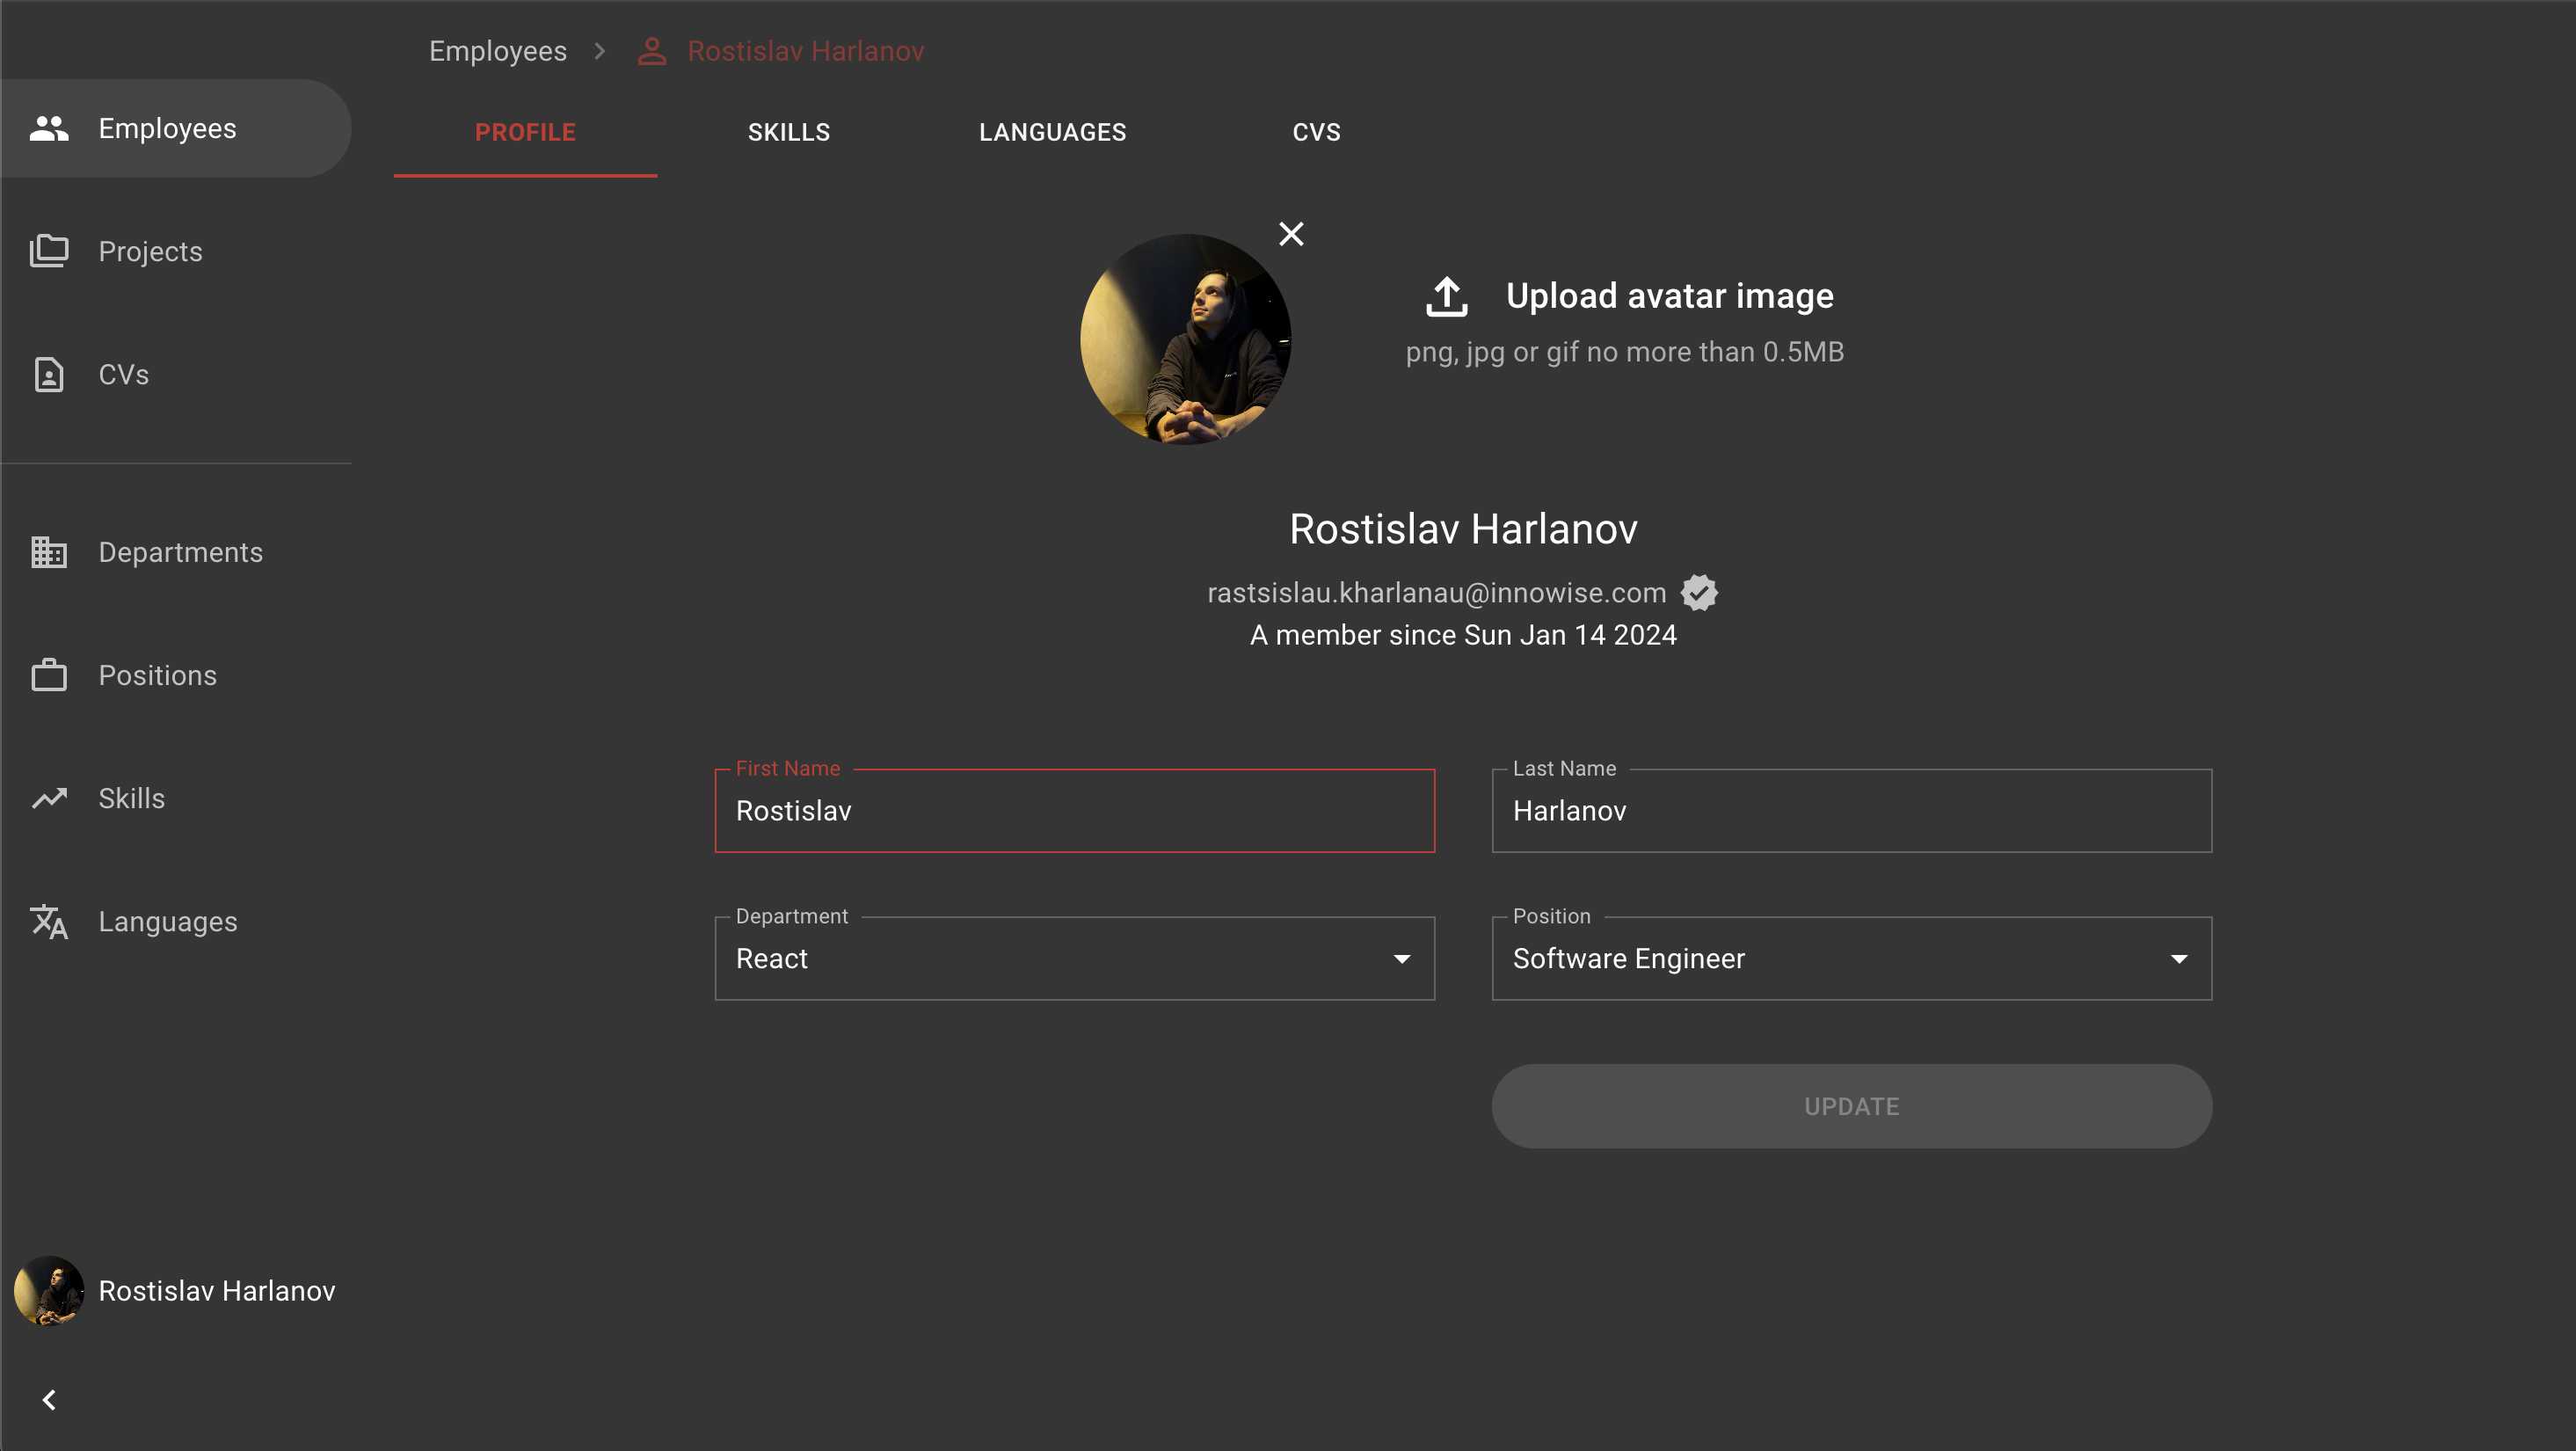Switch to the Skills tab
2576x1451 pixels.
tap(788, 132)
